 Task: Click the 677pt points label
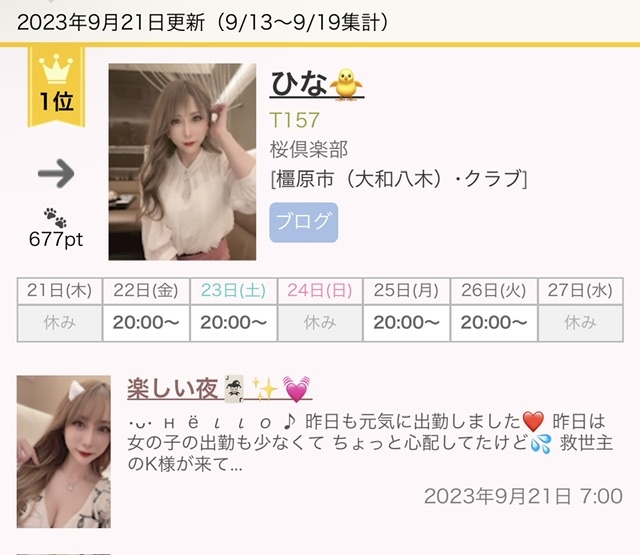point(56,239)
